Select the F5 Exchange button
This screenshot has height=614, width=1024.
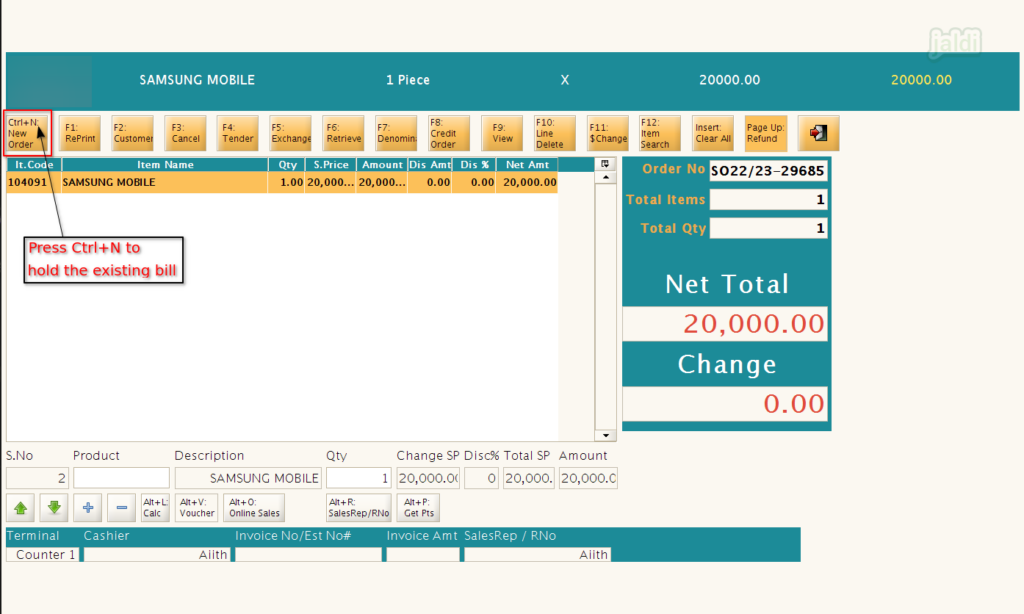(x=291, y=133)
